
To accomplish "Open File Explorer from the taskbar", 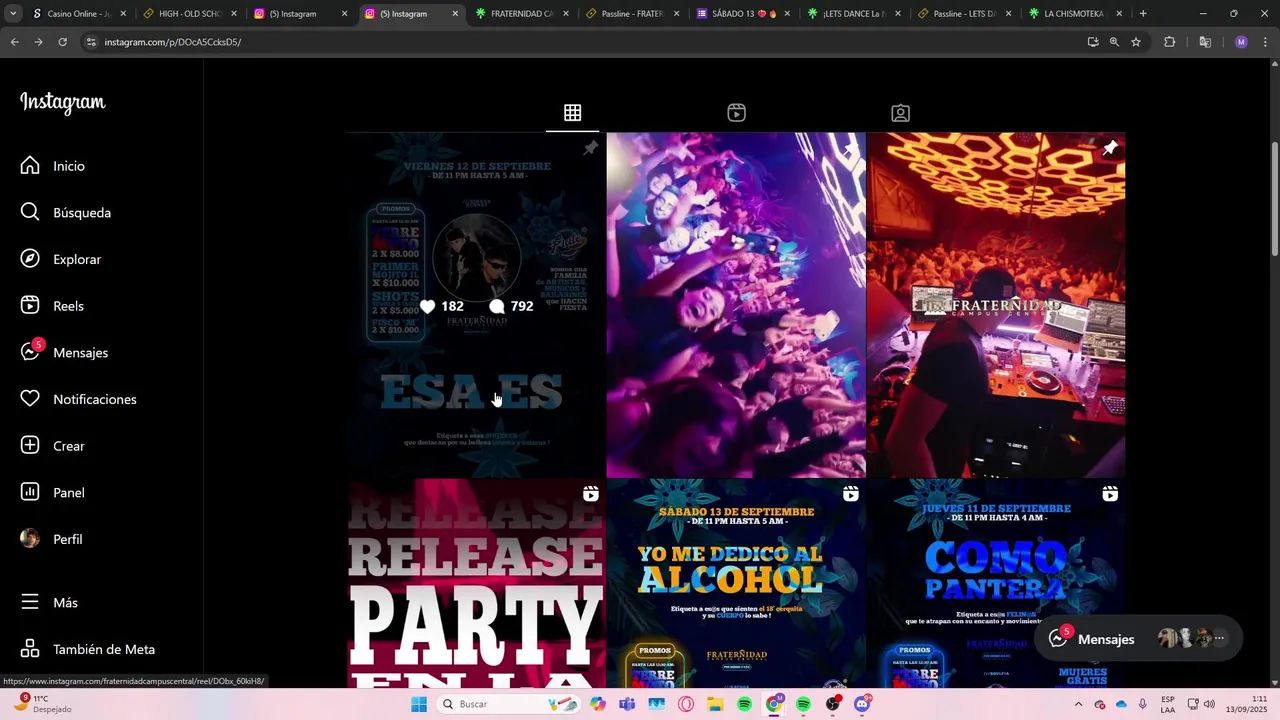I will pos(715,704).
